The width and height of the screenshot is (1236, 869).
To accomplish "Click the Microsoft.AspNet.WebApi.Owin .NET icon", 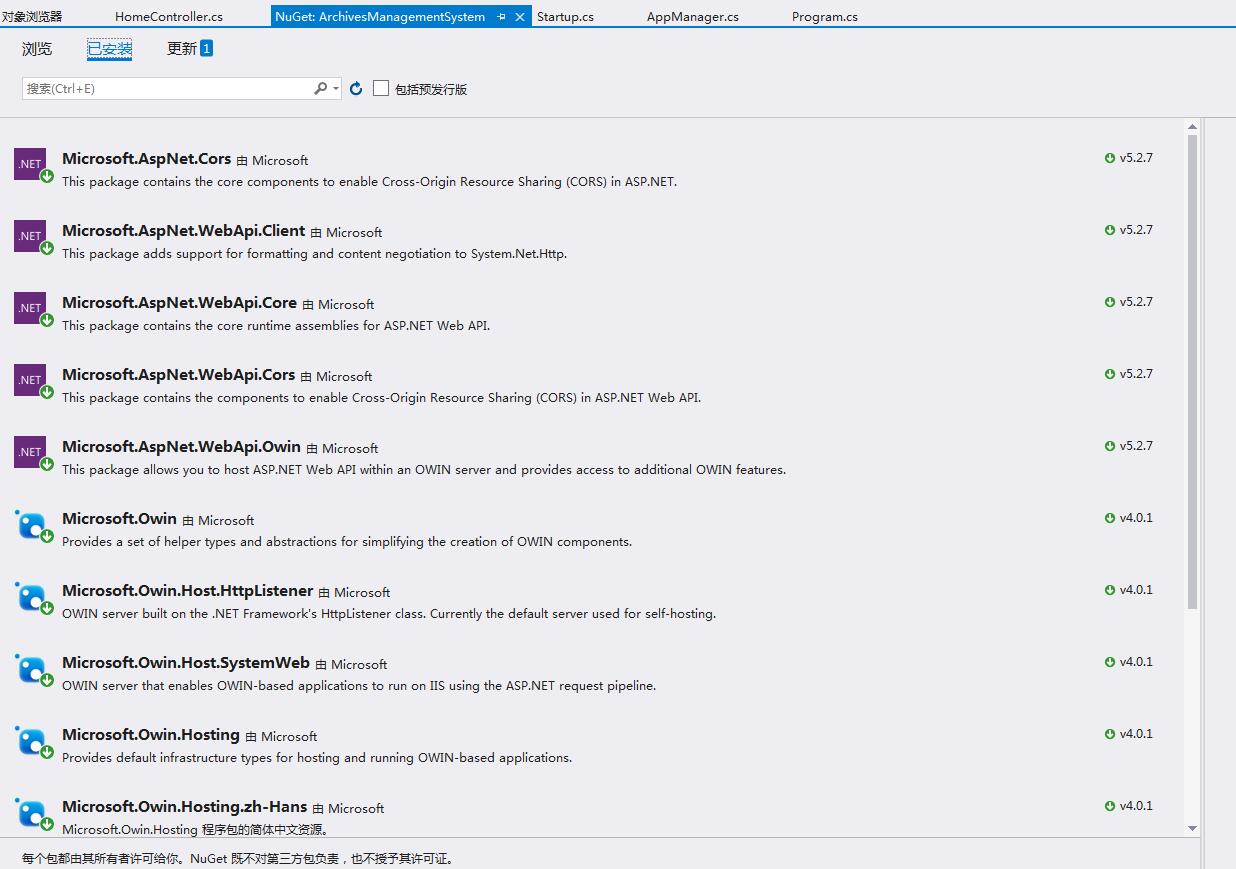I will pos(30,452).
